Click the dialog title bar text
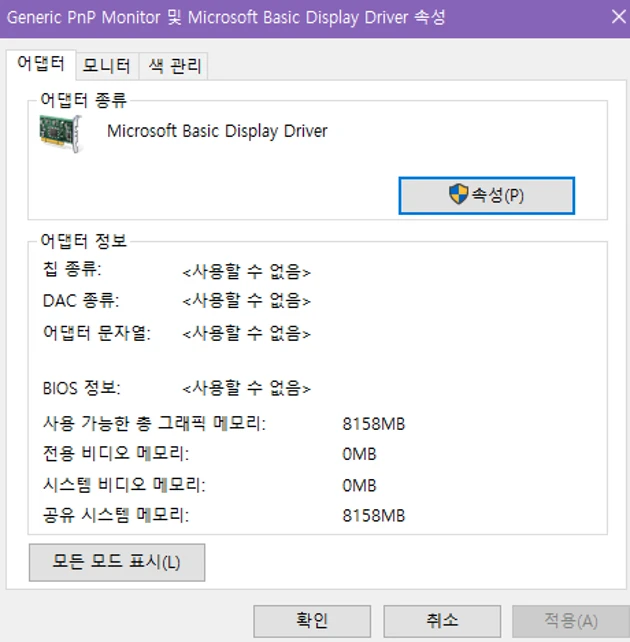 [226, 18]
